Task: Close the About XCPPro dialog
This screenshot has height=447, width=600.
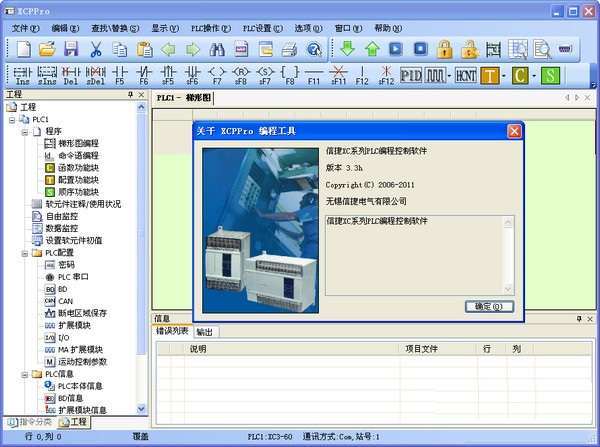Action: click(x=514, y=131)
